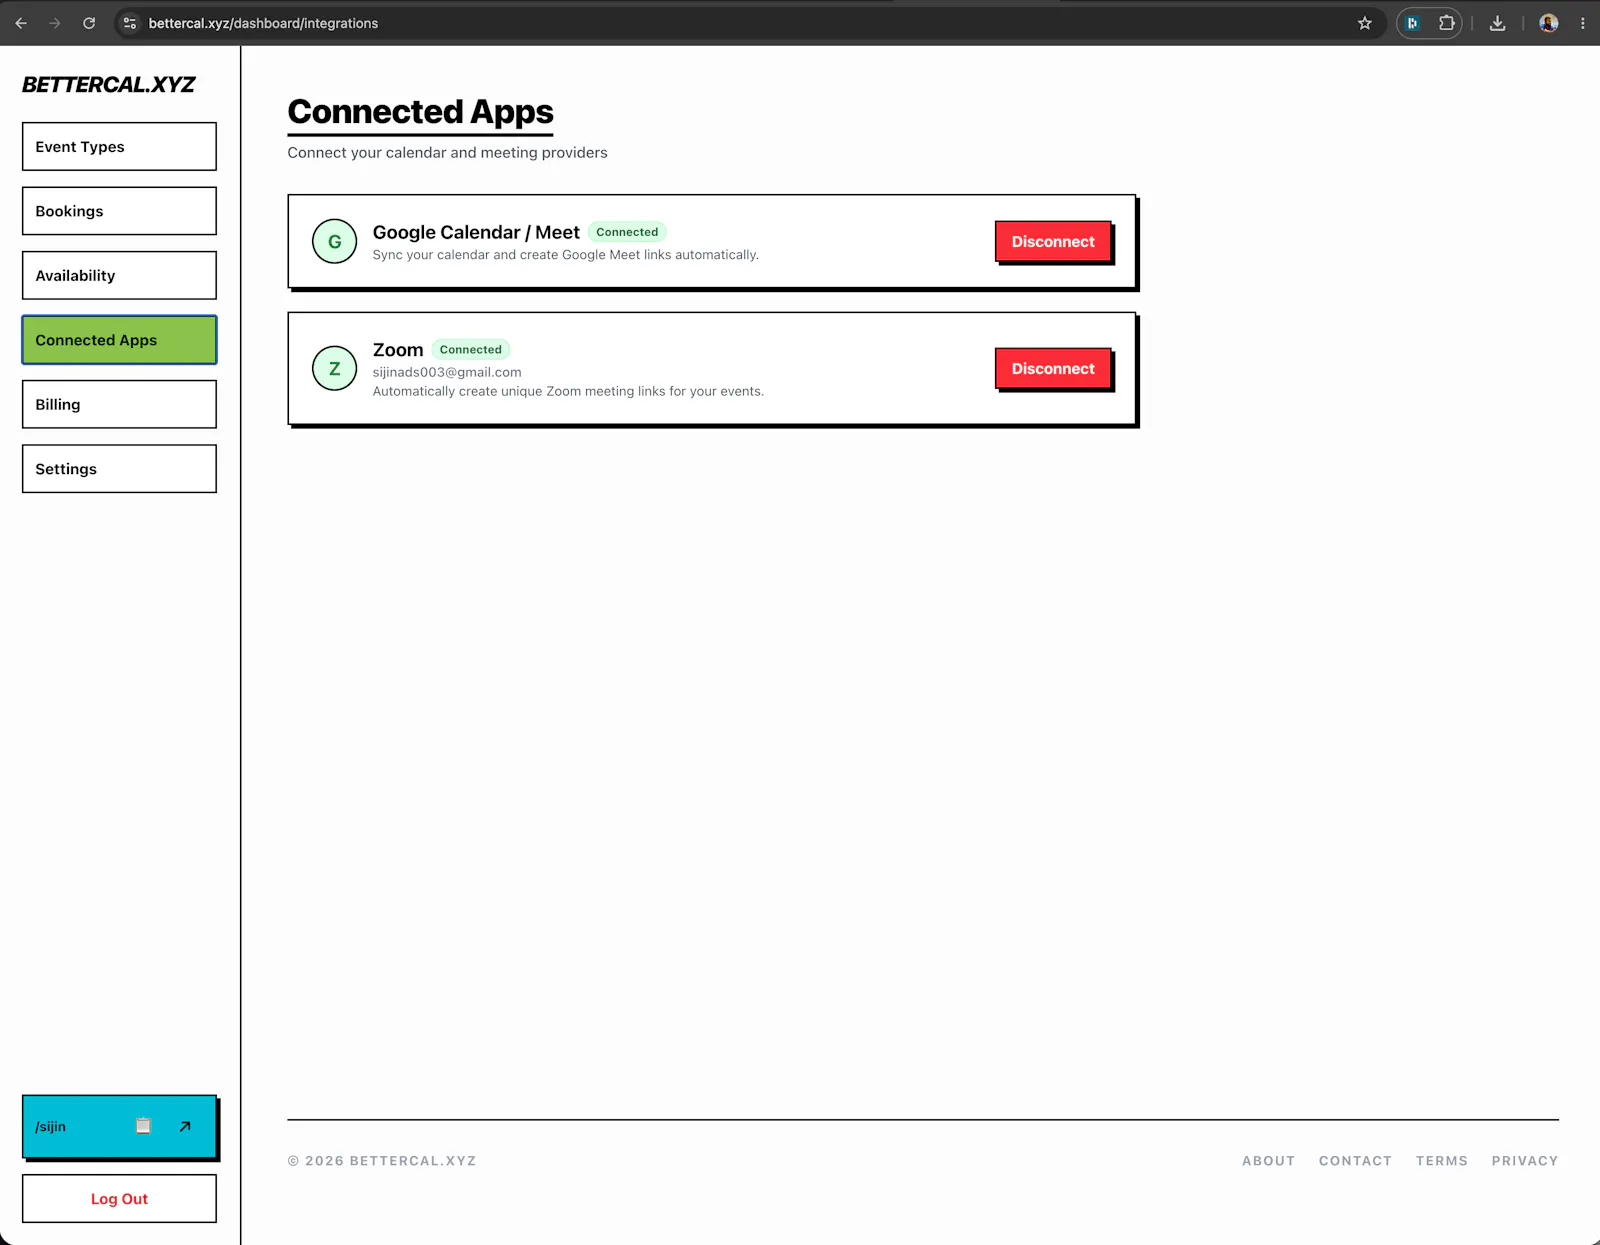Bookmark this page with the star icon
Image resolution: width=1600 pixels, height=1245 pixels.
[x=1365, y=23]
